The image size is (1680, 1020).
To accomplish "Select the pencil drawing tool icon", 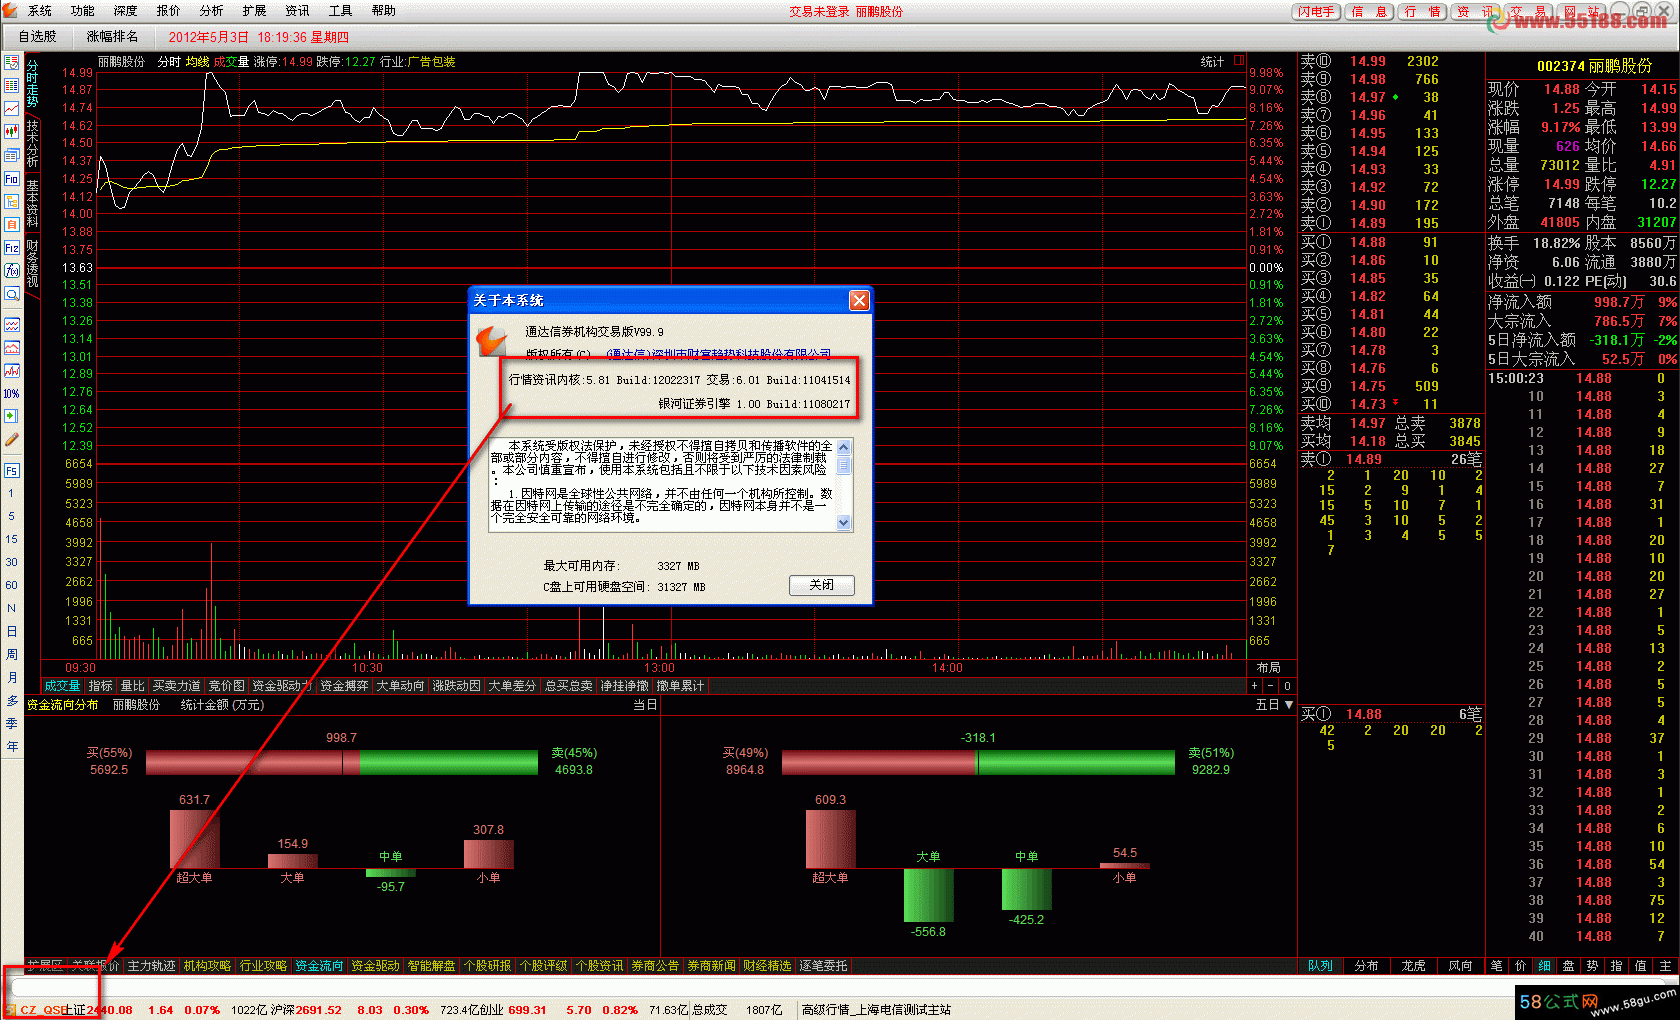I will coord(12,439).
